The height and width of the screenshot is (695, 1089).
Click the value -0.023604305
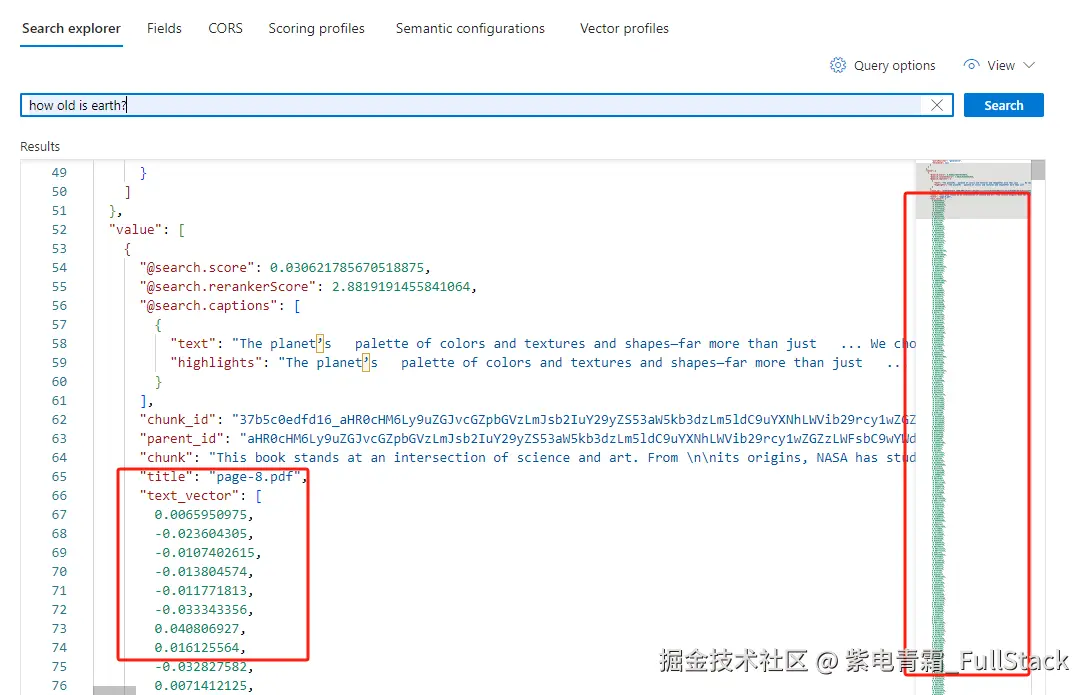pyautogui.click(x=201, y=534)
